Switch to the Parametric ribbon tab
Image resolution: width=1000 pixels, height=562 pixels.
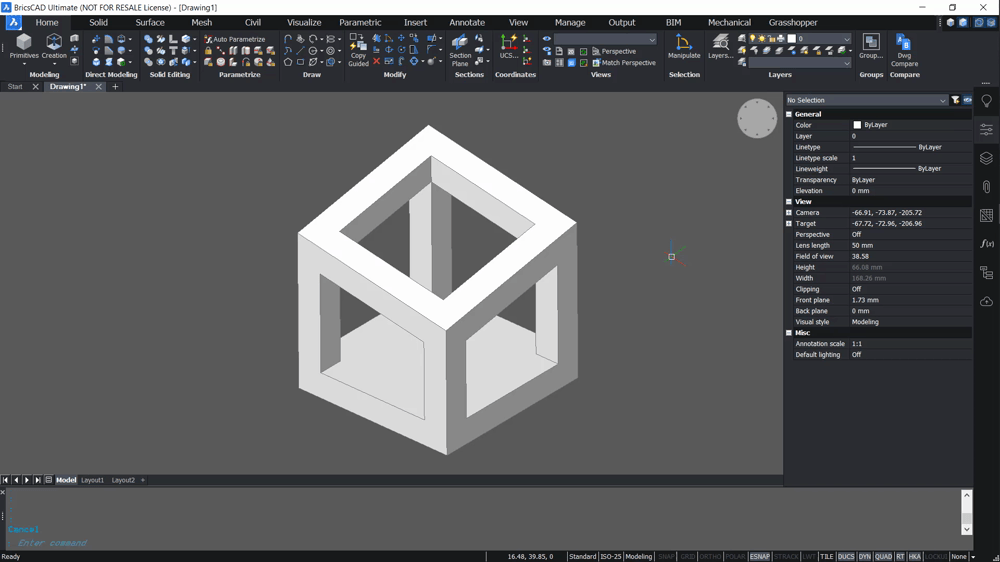[360, 22]
